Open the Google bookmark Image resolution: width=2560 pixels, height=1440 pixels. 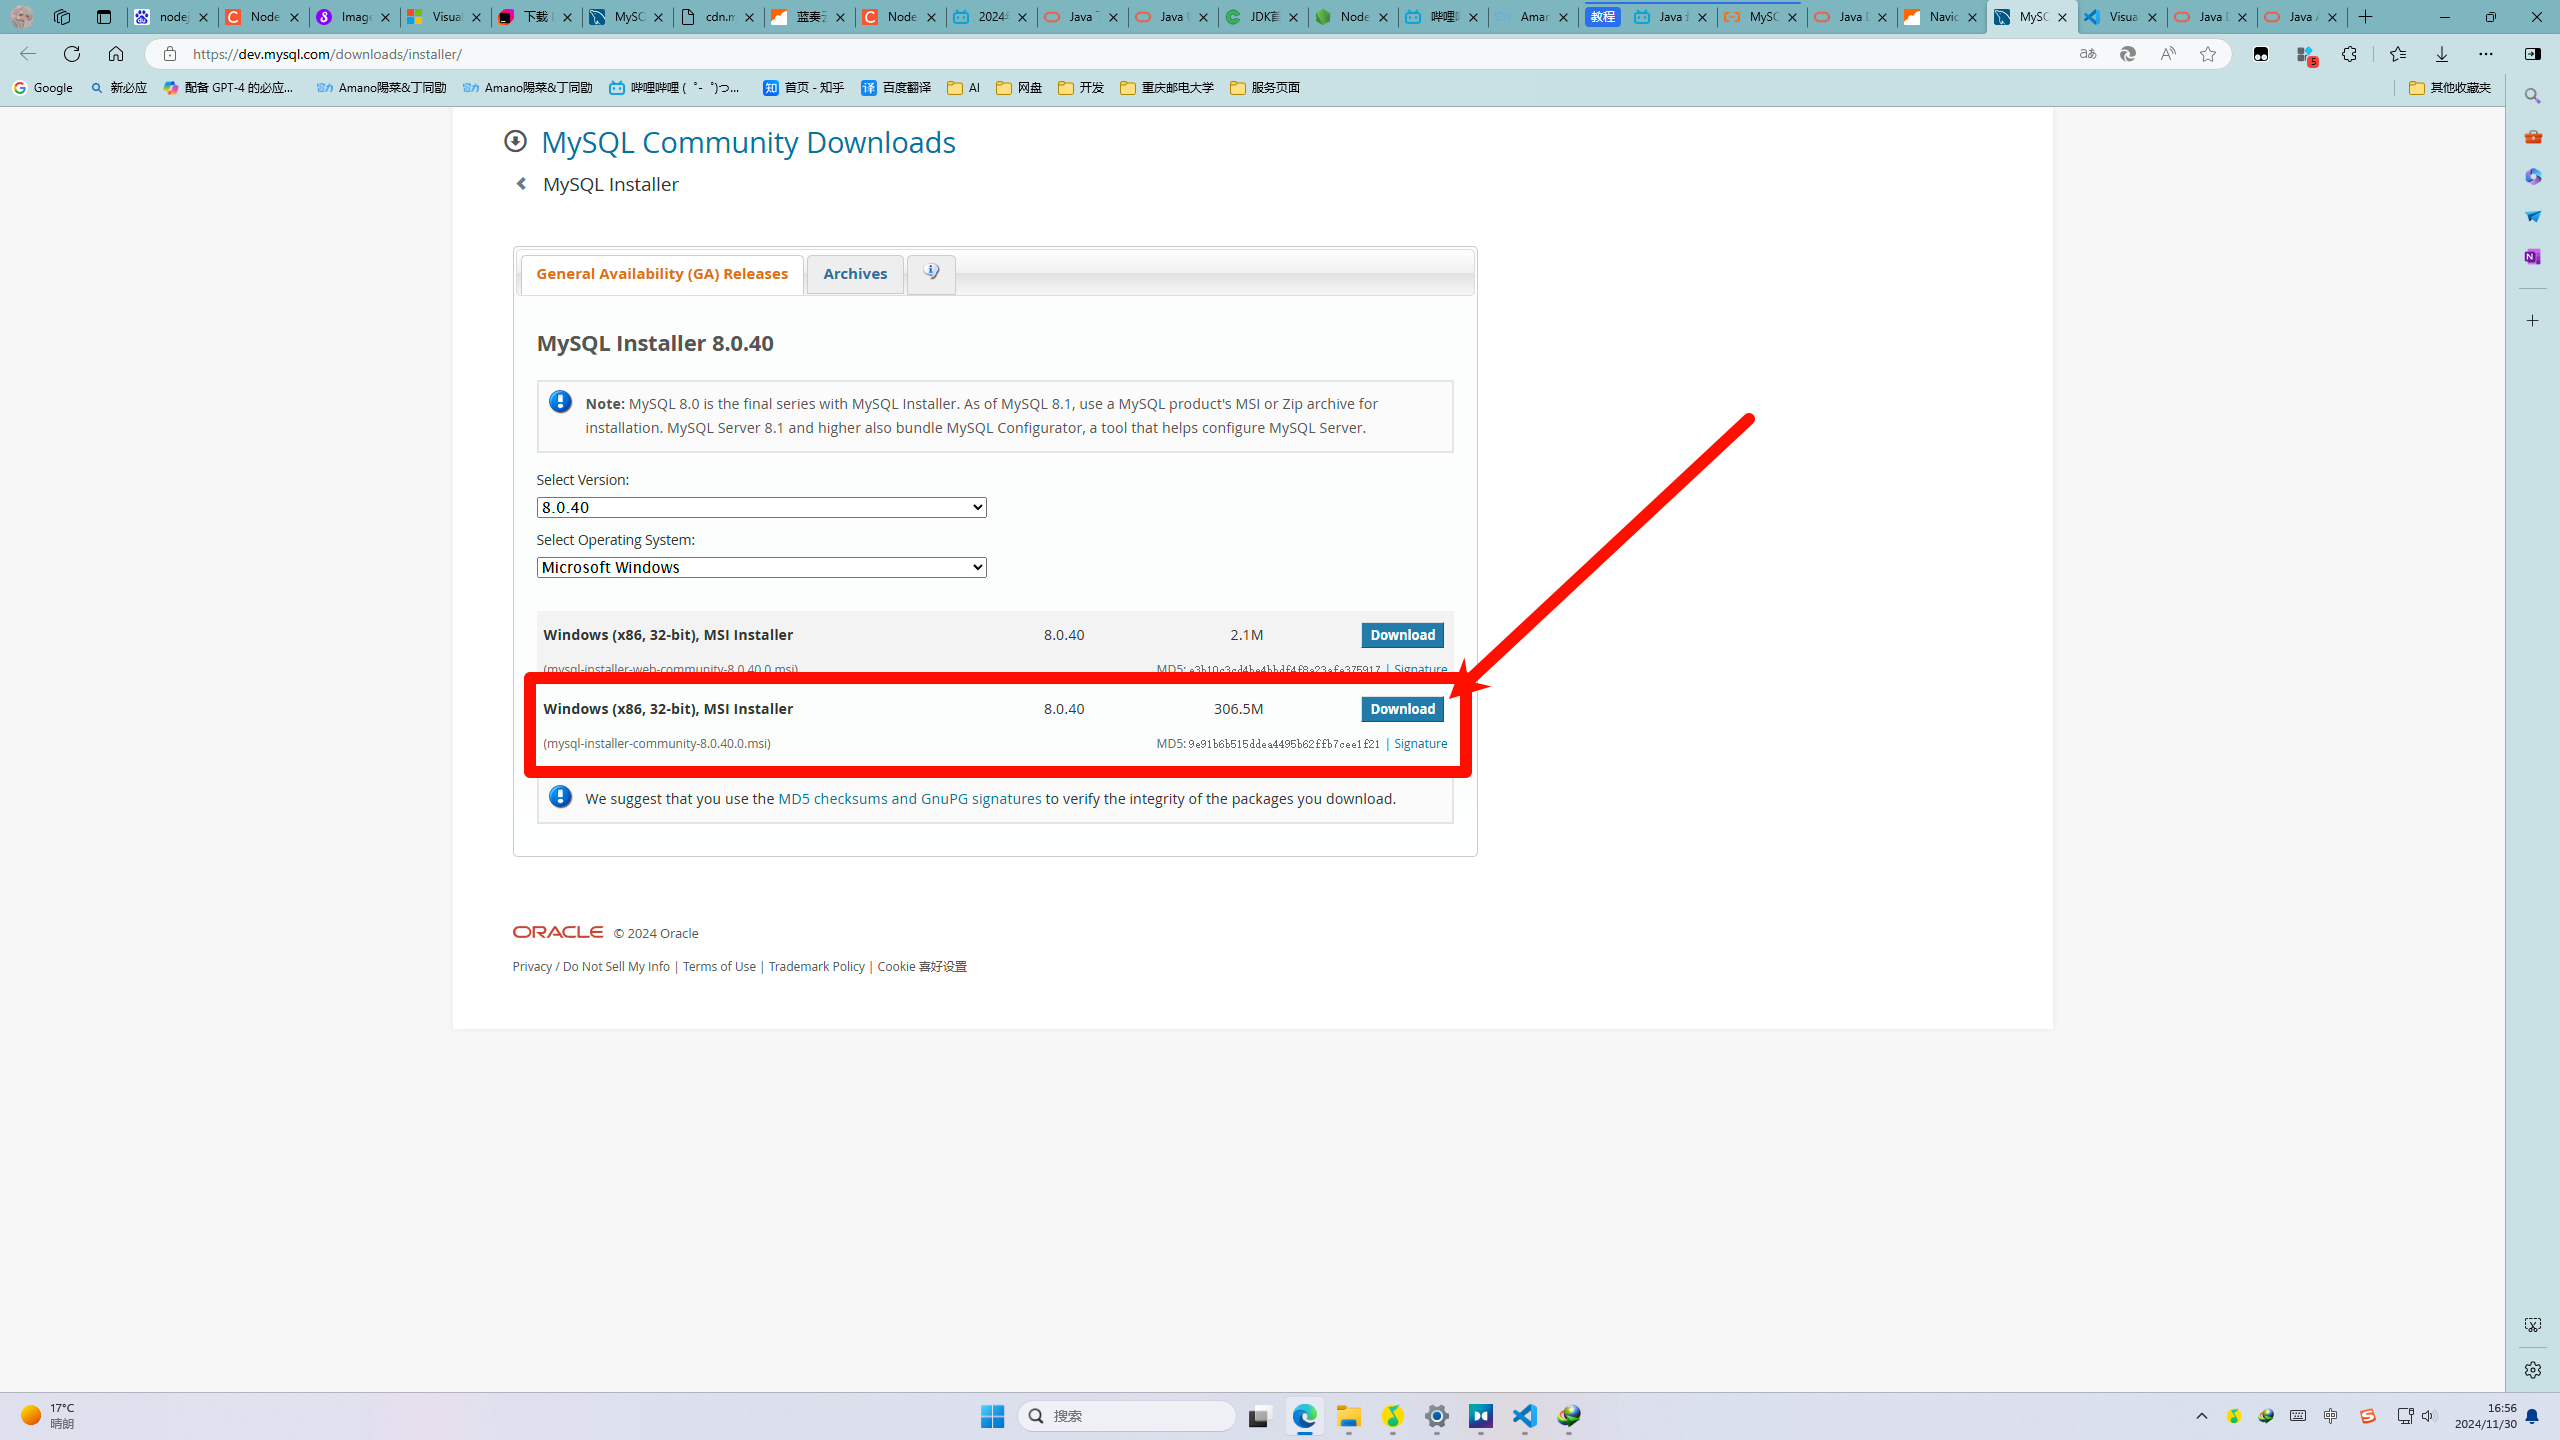click(x=43, y=88)
